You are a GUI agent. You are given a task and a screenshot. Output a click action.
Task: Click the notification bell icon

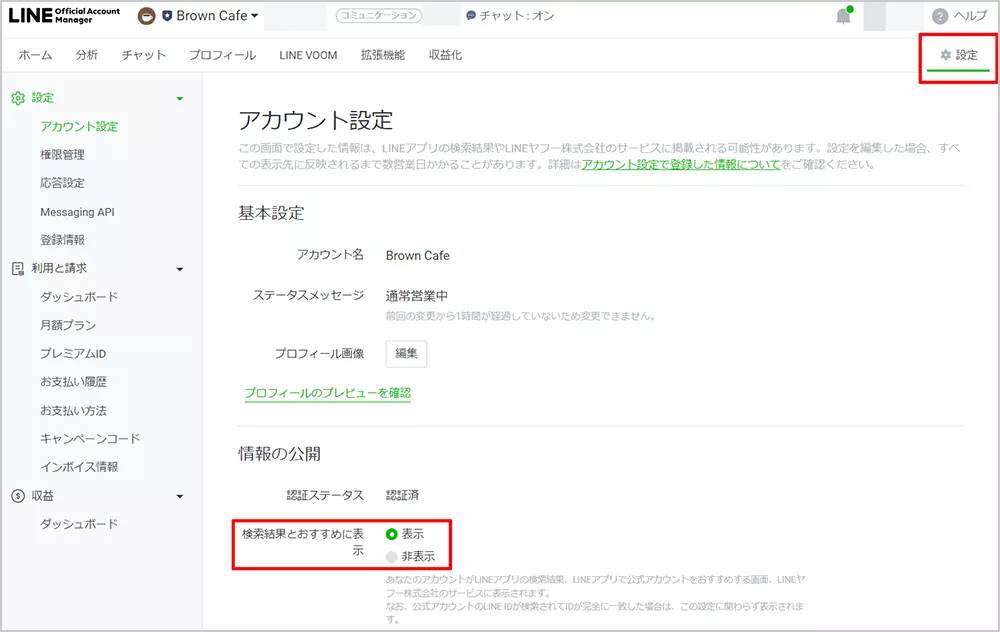(843, 16)
